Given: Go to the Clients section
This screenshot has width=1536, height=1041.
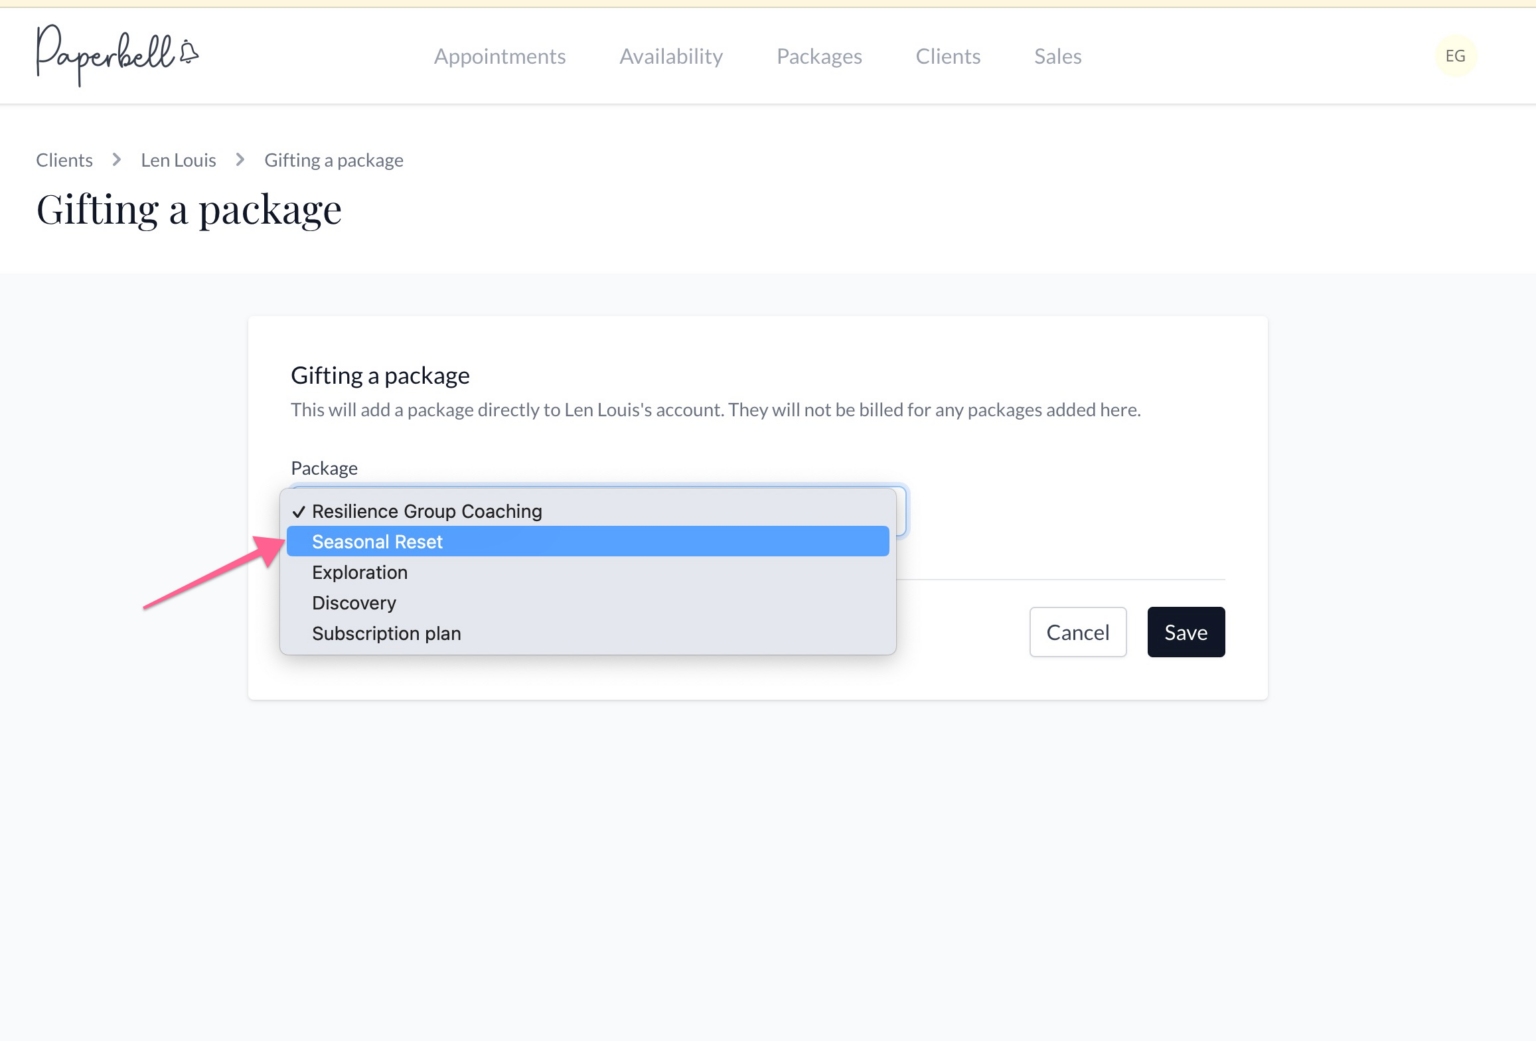Looking at the screenshot, I should pyautogui.click(x=947, y=57).
